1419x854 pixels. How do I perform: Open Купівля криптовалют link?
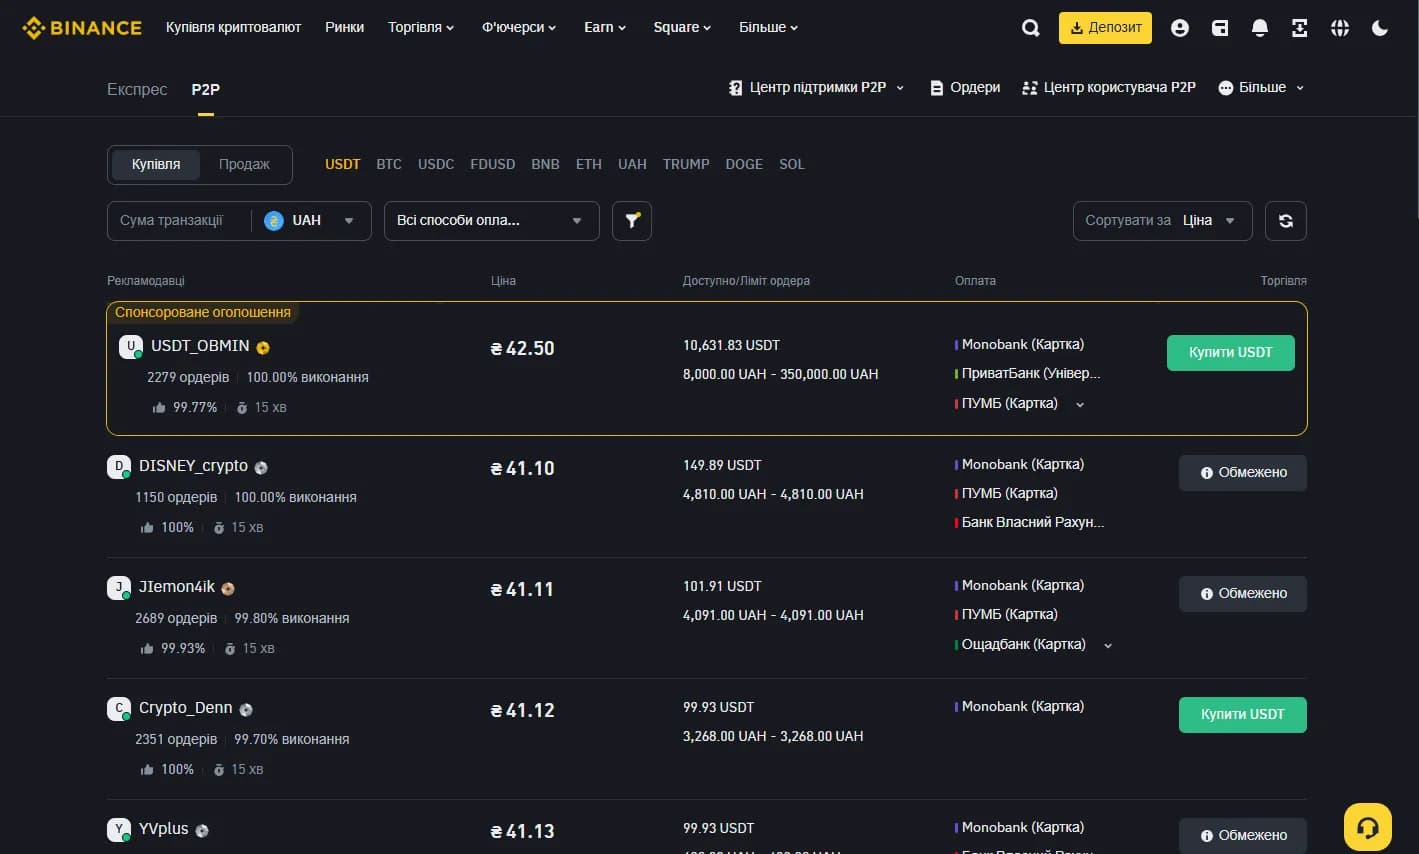point(233,27)
